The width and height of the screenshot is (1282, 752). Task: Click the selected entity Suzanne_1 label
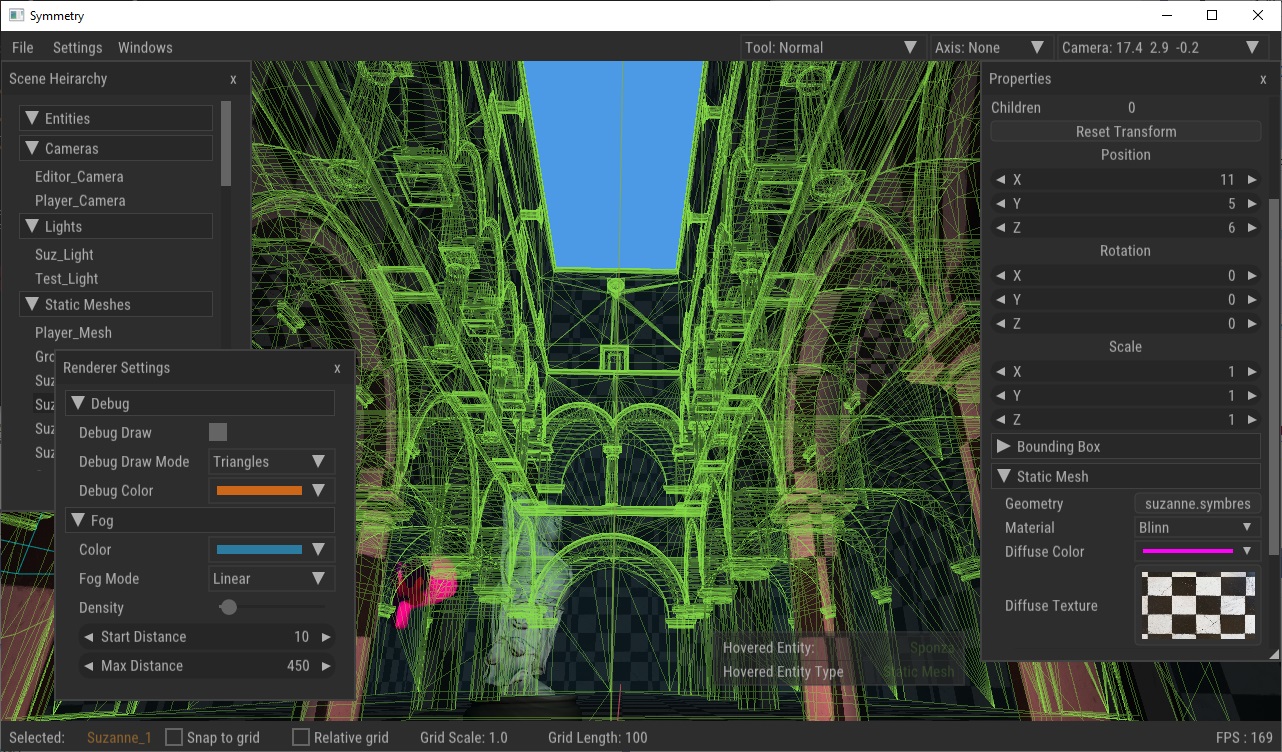click(x=119, y=737)
